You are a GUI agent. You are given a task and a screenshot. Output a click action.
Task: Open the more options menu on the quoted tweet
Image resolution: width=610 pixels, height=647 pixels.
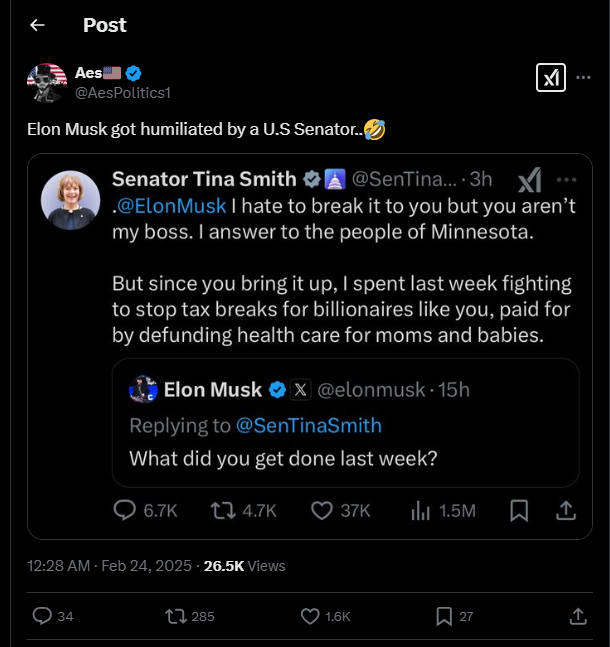[x=566, y=180]
